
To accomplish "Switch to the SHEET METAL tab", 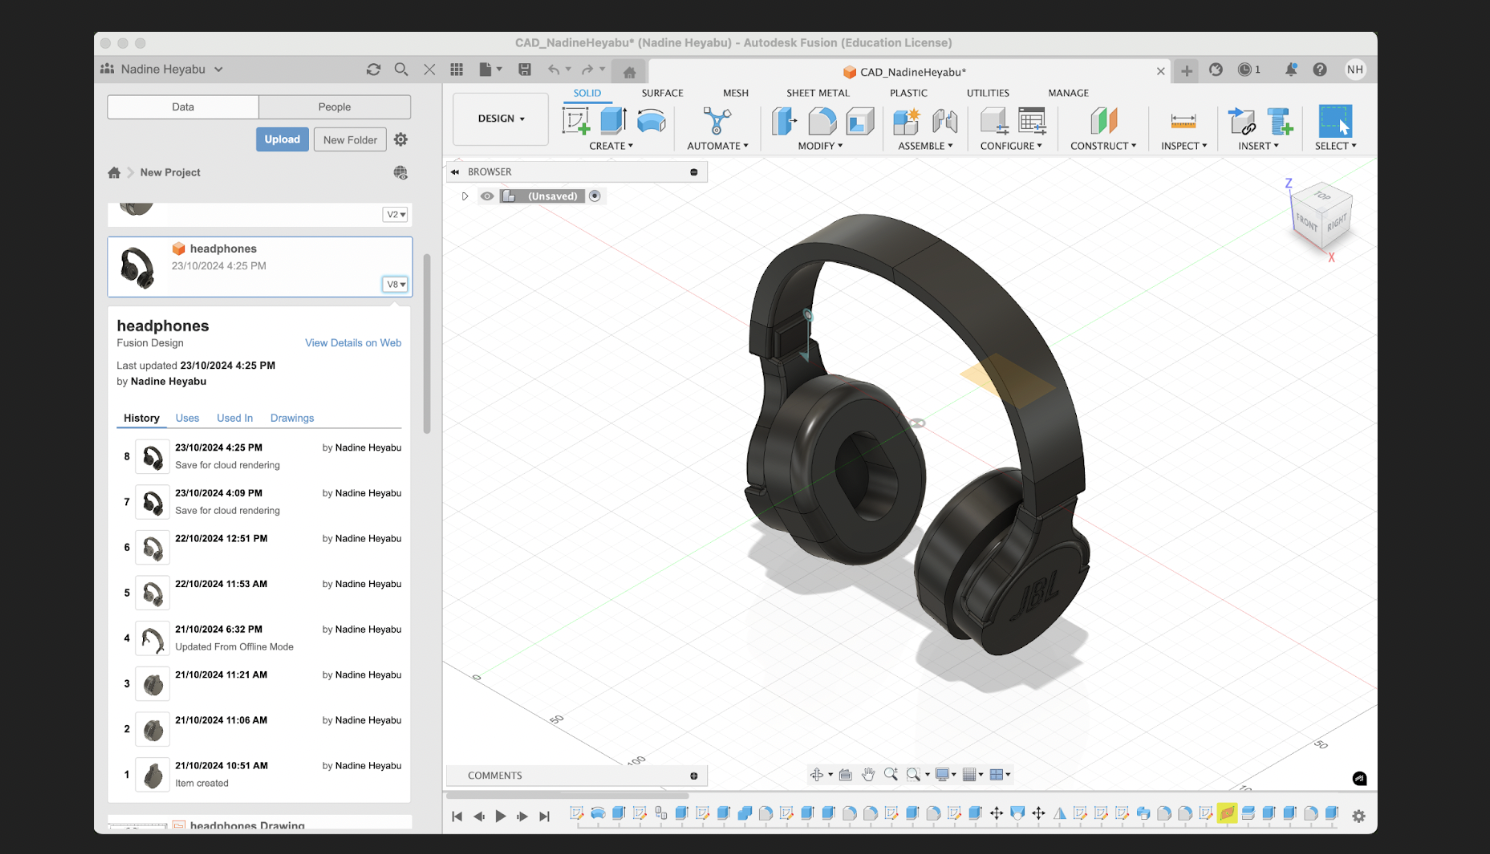I will (x=818, y=93).
